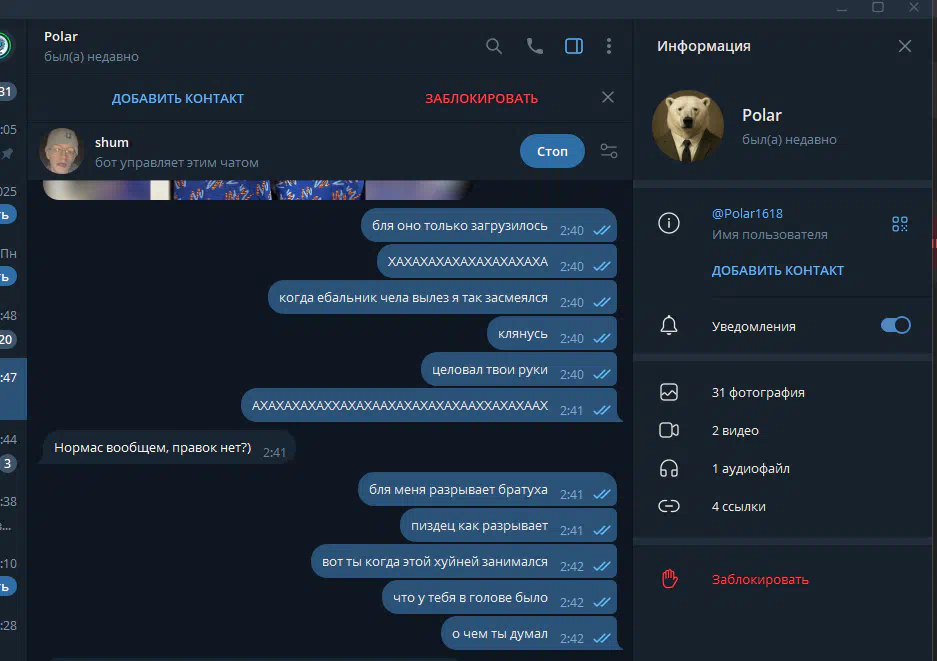Show QR code for @Polar1618 username

click(899, 224)
